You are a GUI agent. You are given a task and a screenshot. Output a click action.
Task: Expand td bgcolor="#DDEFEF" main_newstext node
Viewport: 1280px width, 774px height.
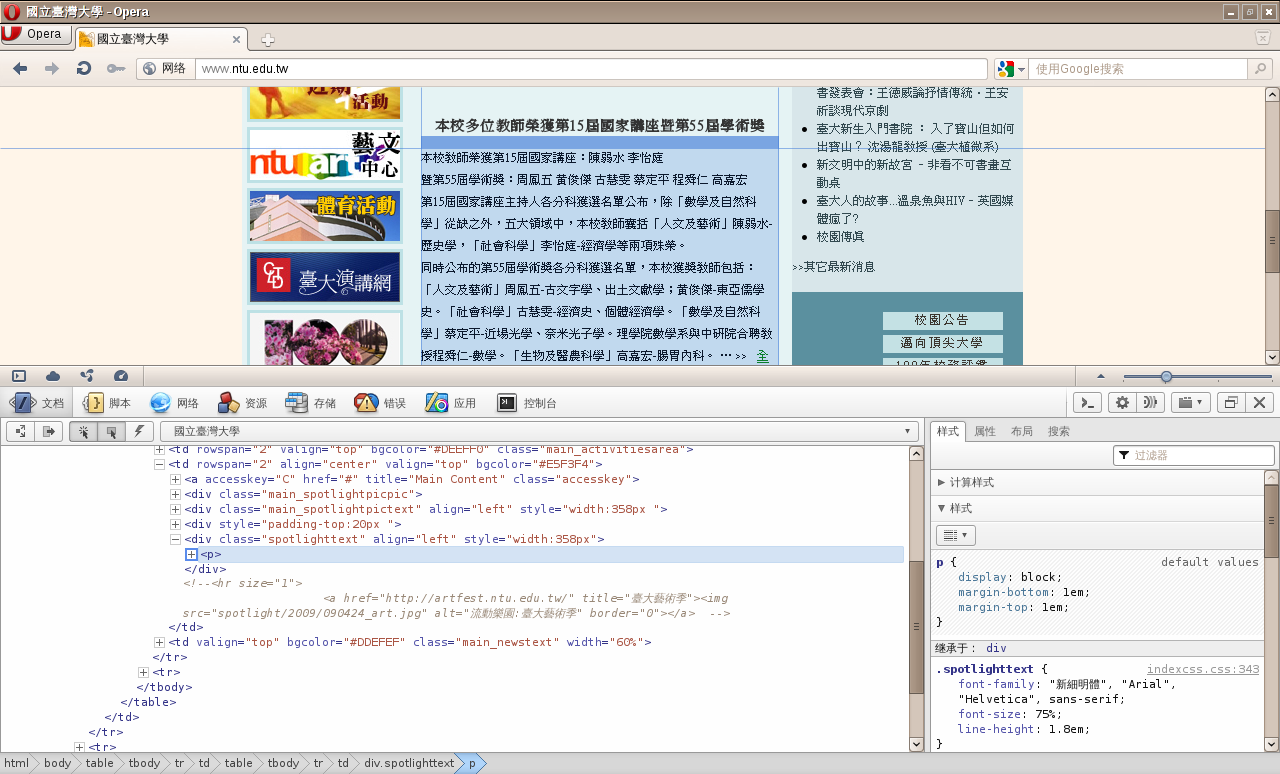coord(159,642)
